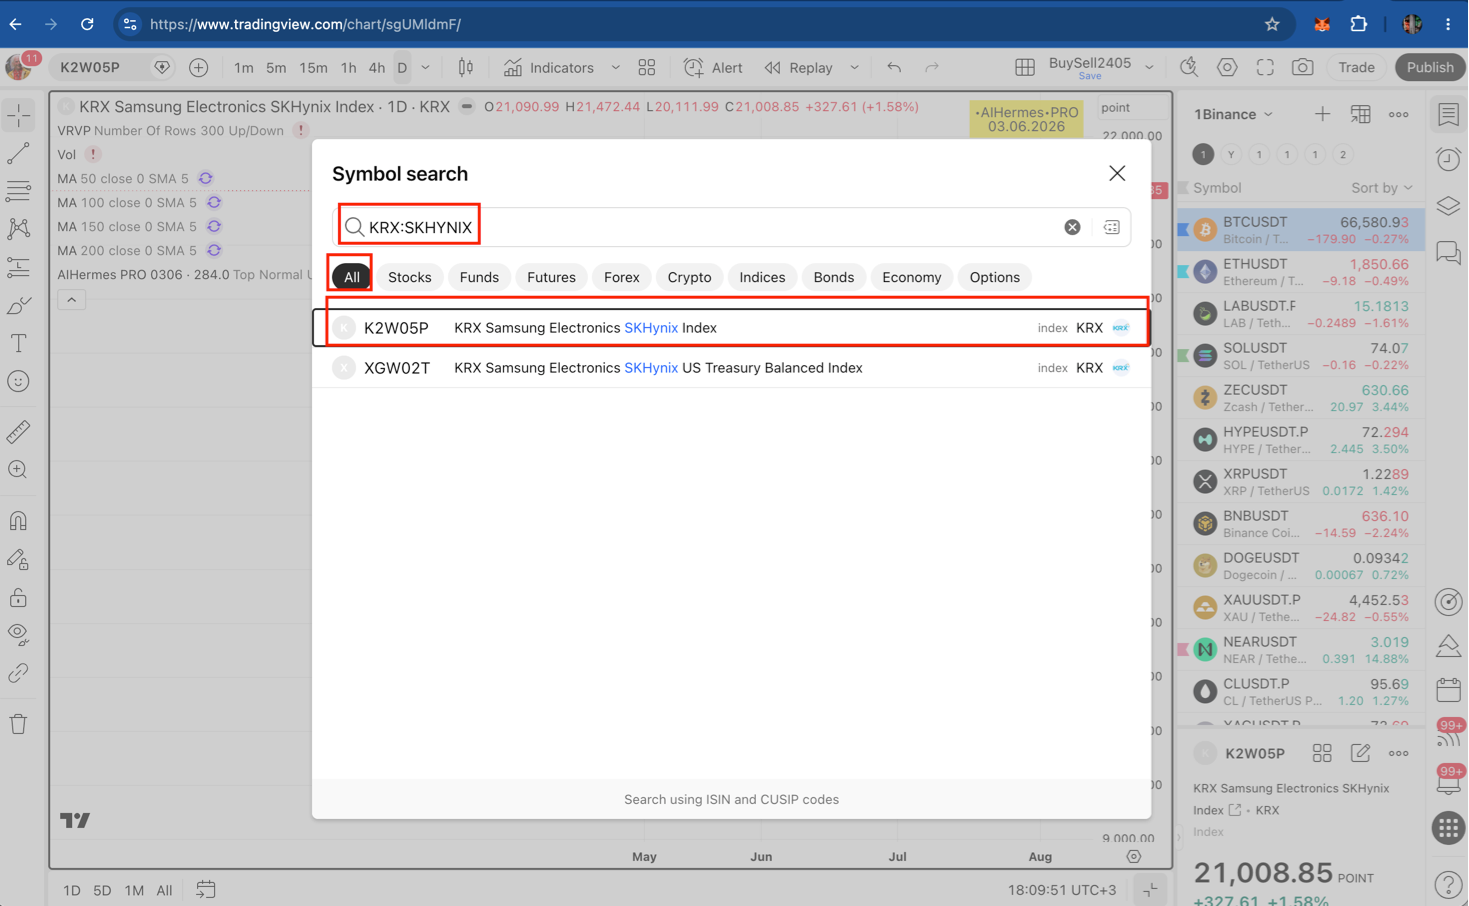1469x906 pixels.
Task: Open emoji and icons drawing tool
Action: pyautogui.click(x=18, y=381)
